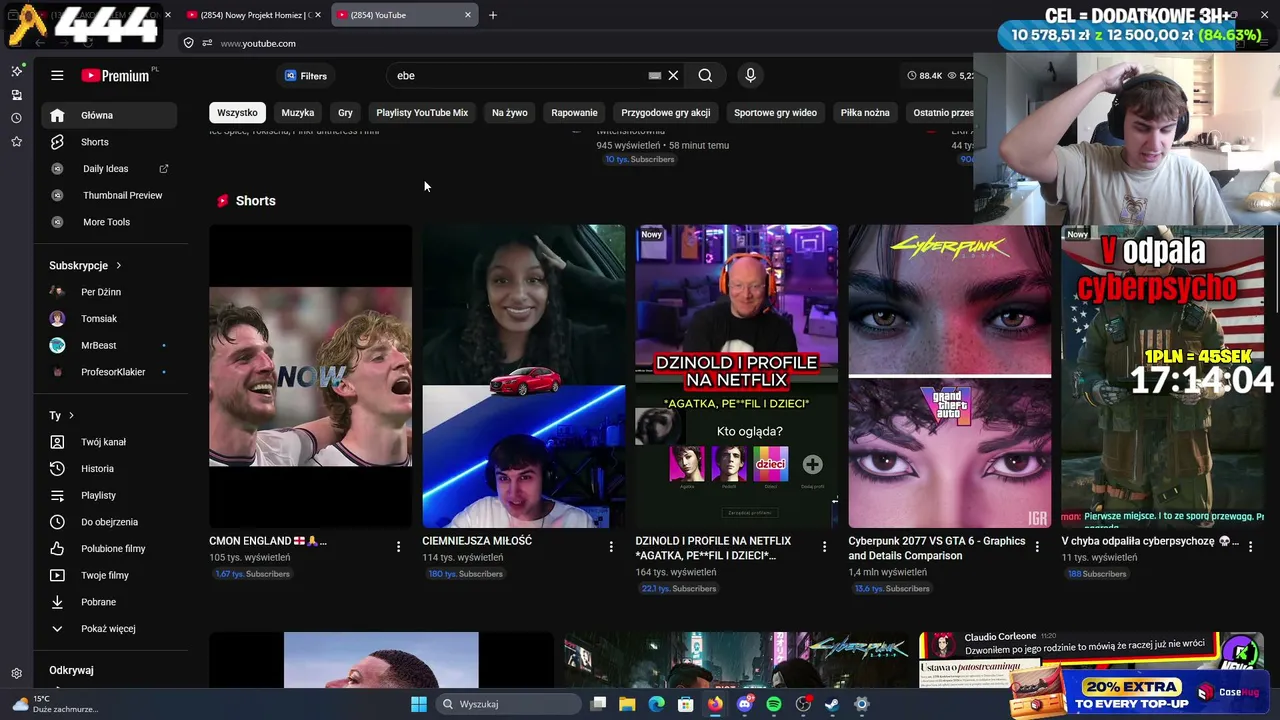Select the 'Piłka nożna' filter chip
The height and width of the screenshot is (720, 1280).
click(865, 113)
